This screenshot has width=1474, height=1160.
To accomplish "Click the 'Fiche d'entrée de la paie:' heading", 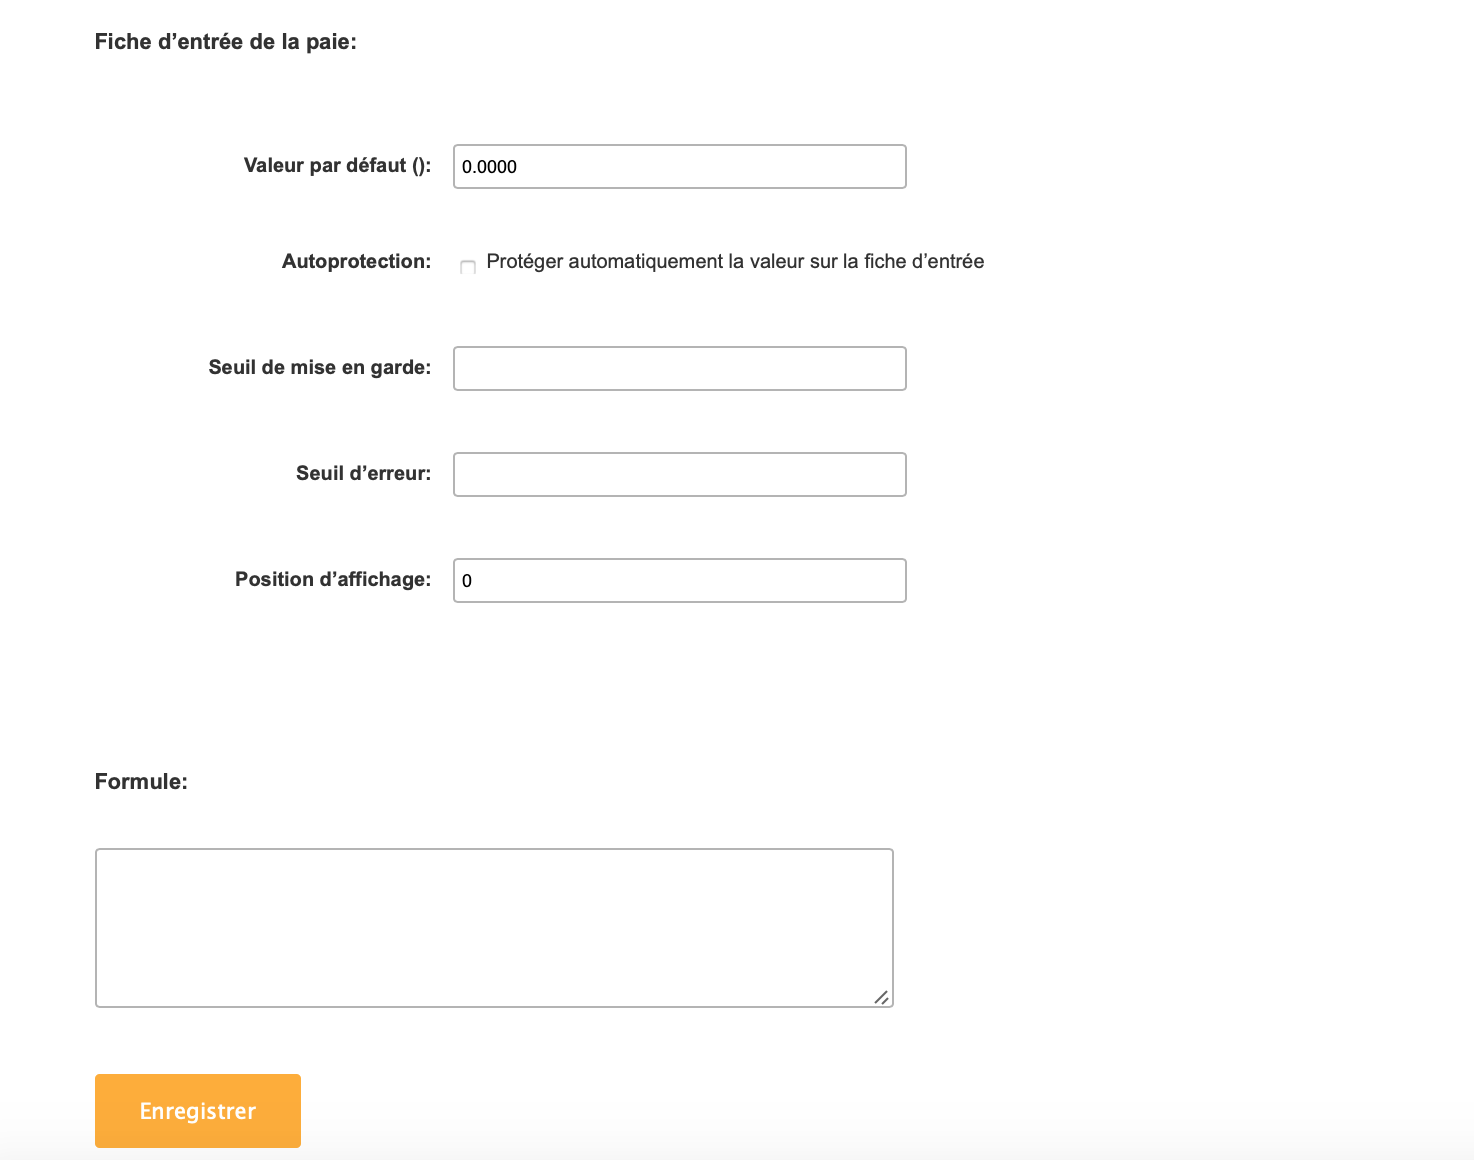I will pyautogui.click(x=225, y=42).
